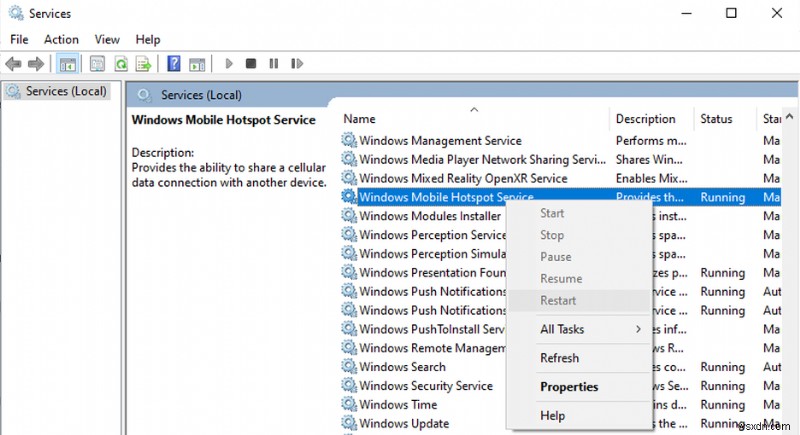Open the View menu
The width and height of the screenshot is (800, 435).
coord(107,39)
